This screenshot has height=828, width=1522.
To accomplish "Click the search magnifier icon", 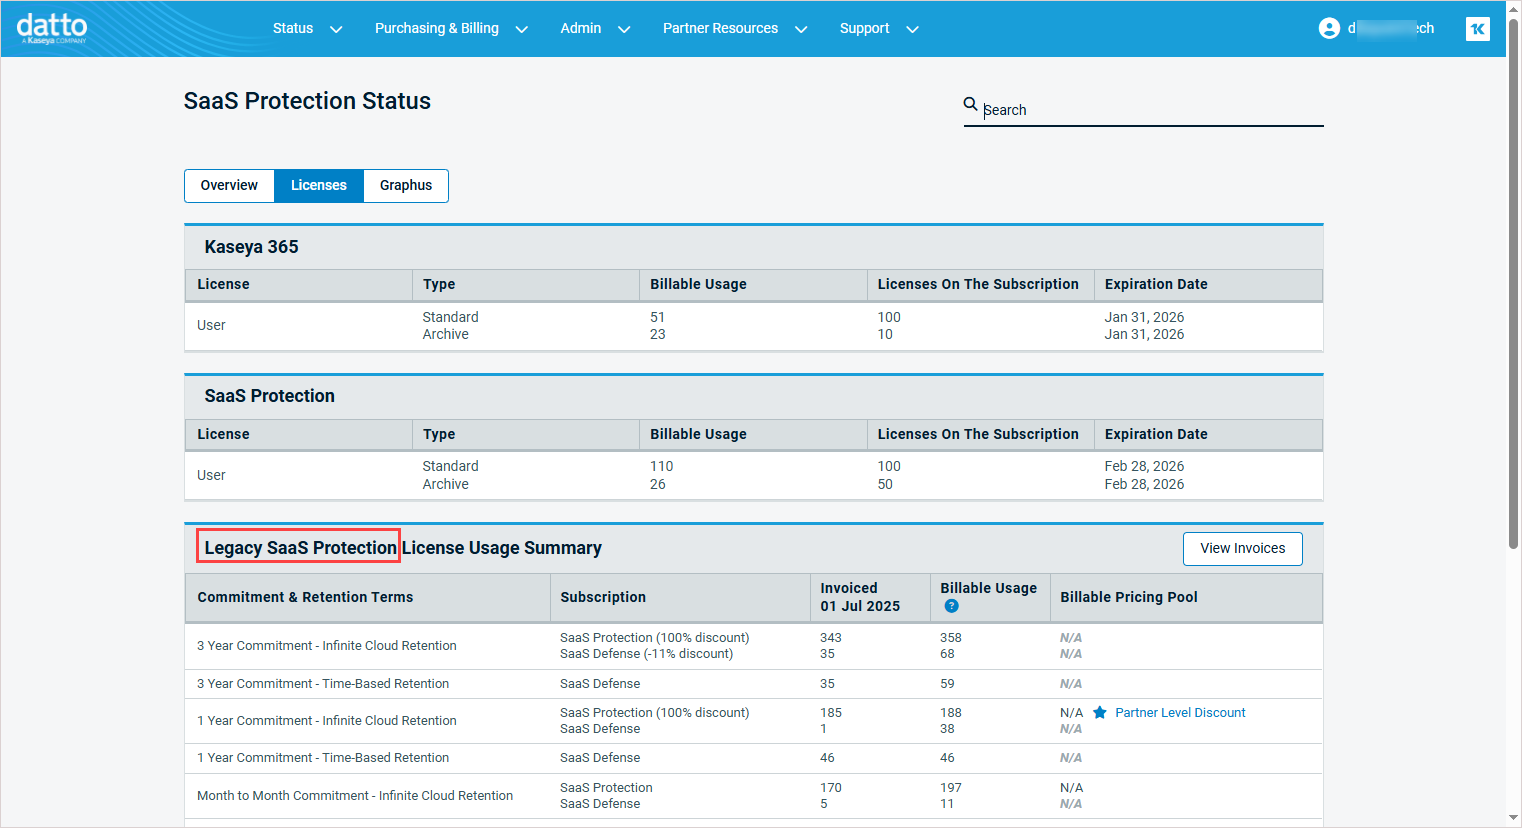I will click(970, 104).
